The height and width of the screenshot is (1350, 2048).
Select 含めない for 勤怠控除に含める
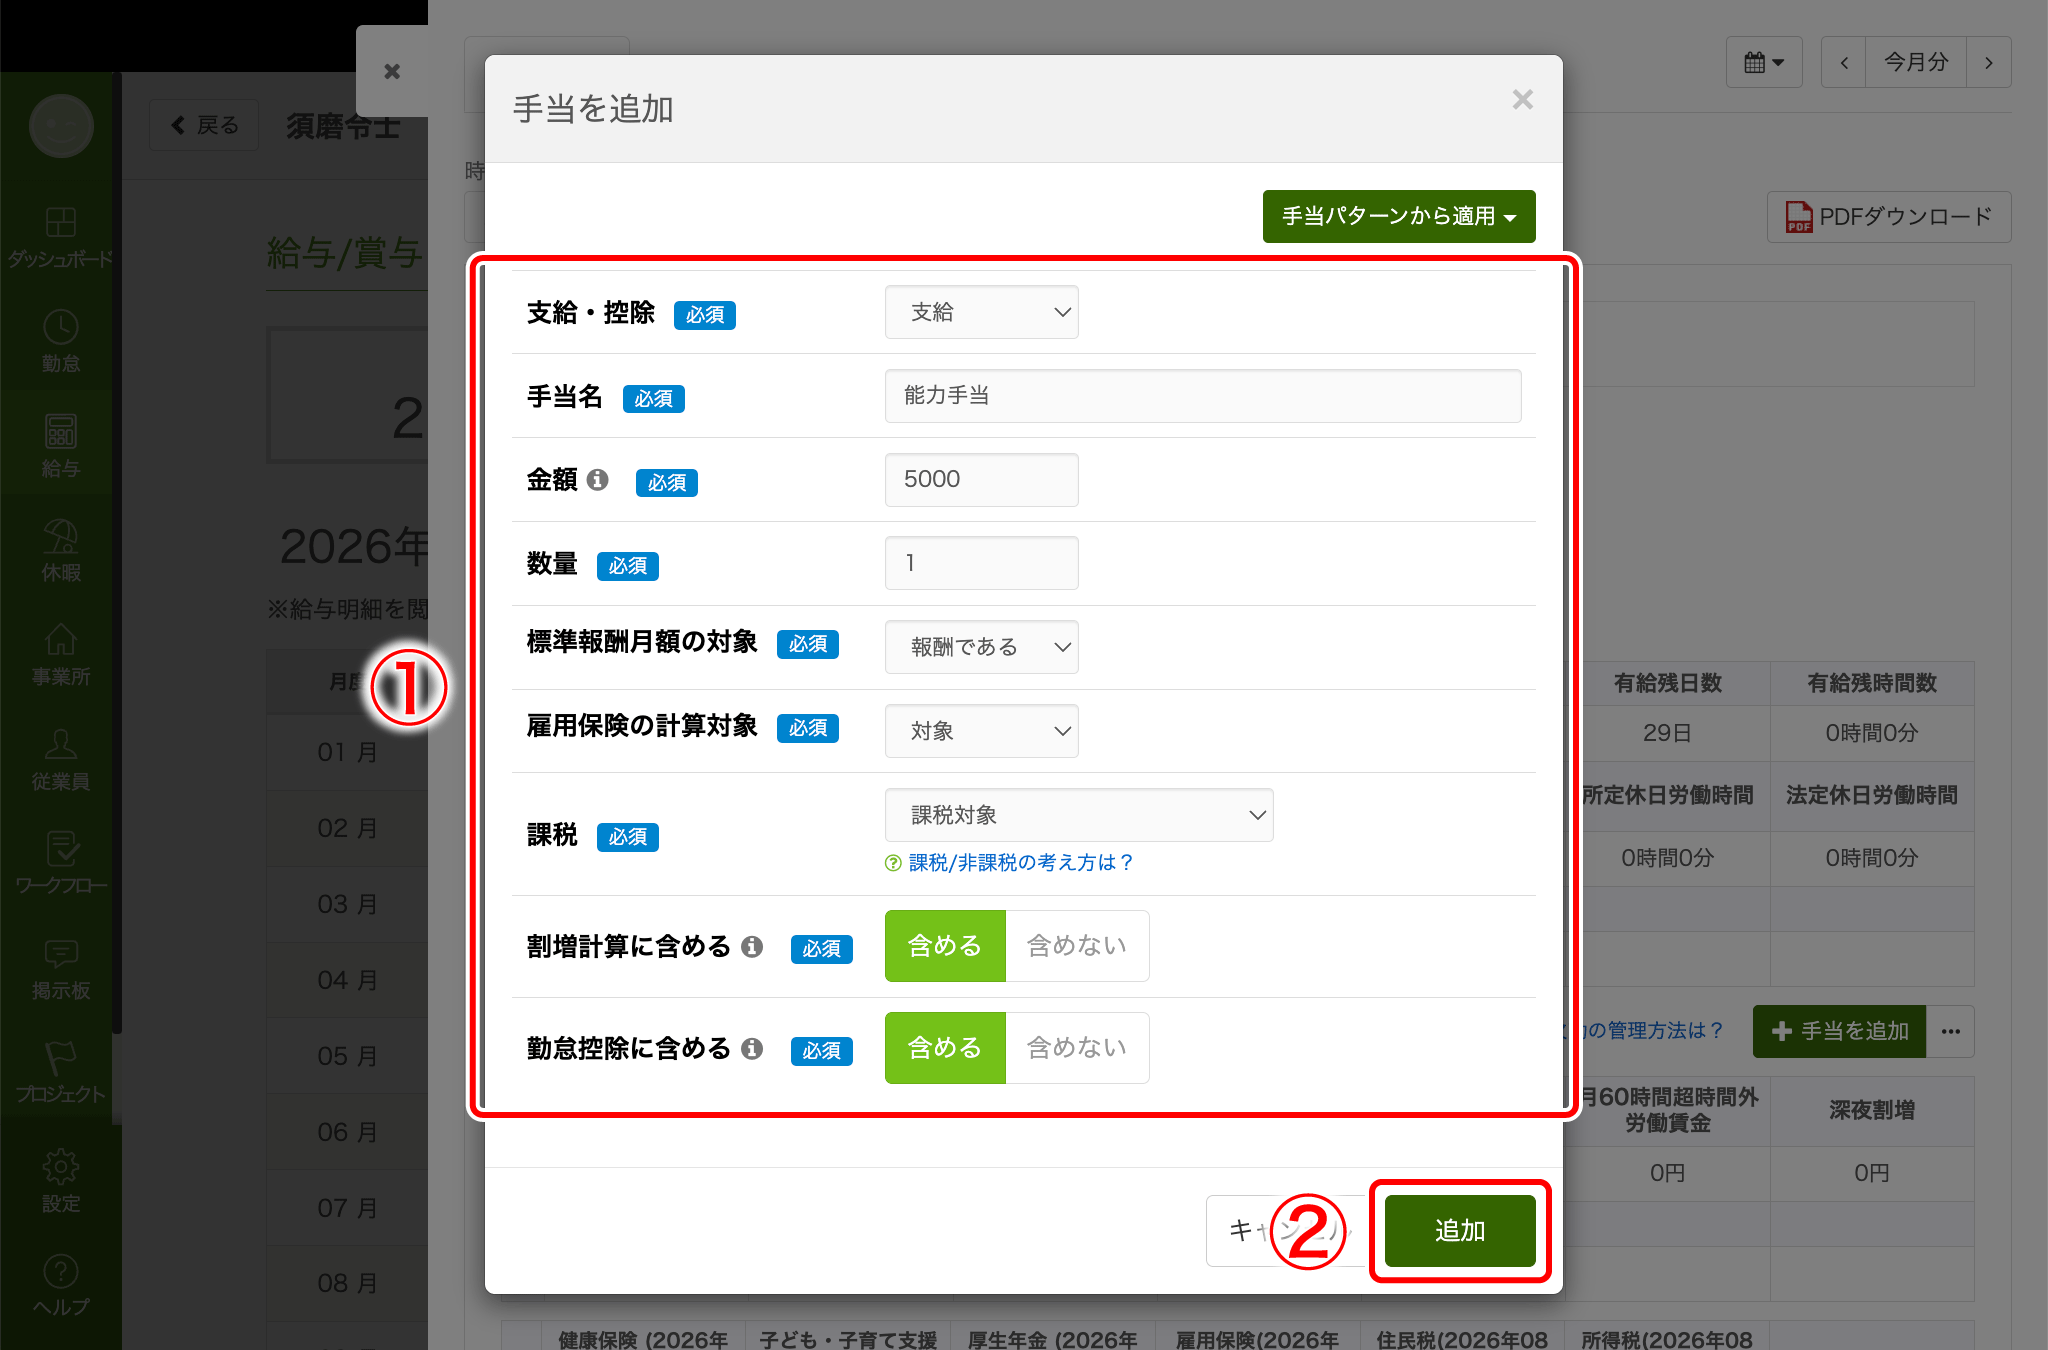pos(1077,1048)
